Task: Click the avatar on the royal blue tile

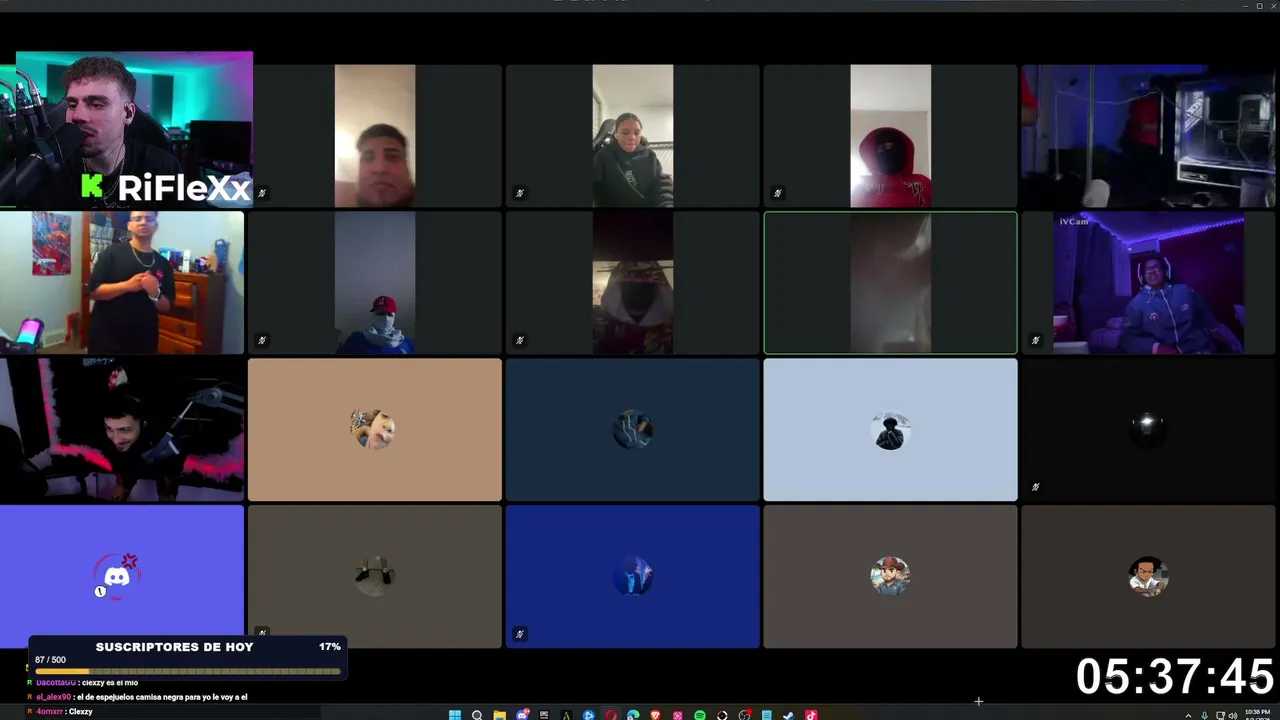Action: coord(632,576)
